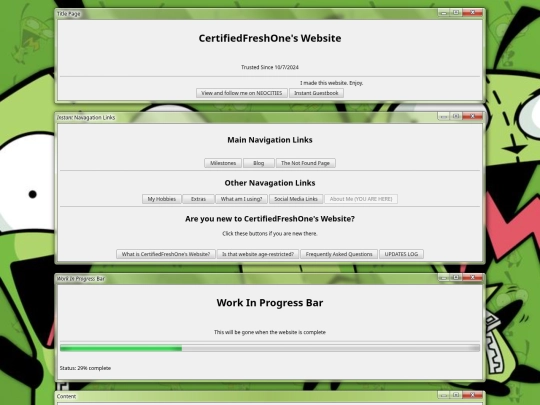Screen dimensions: 540x405
Task: Visit The Not Found Page
Action: click(x=305, y=163)
